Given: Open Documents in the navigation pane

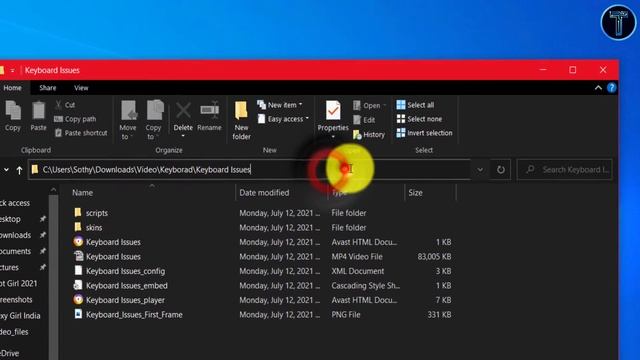Looking at the screenshot, I should coord(16,251).
